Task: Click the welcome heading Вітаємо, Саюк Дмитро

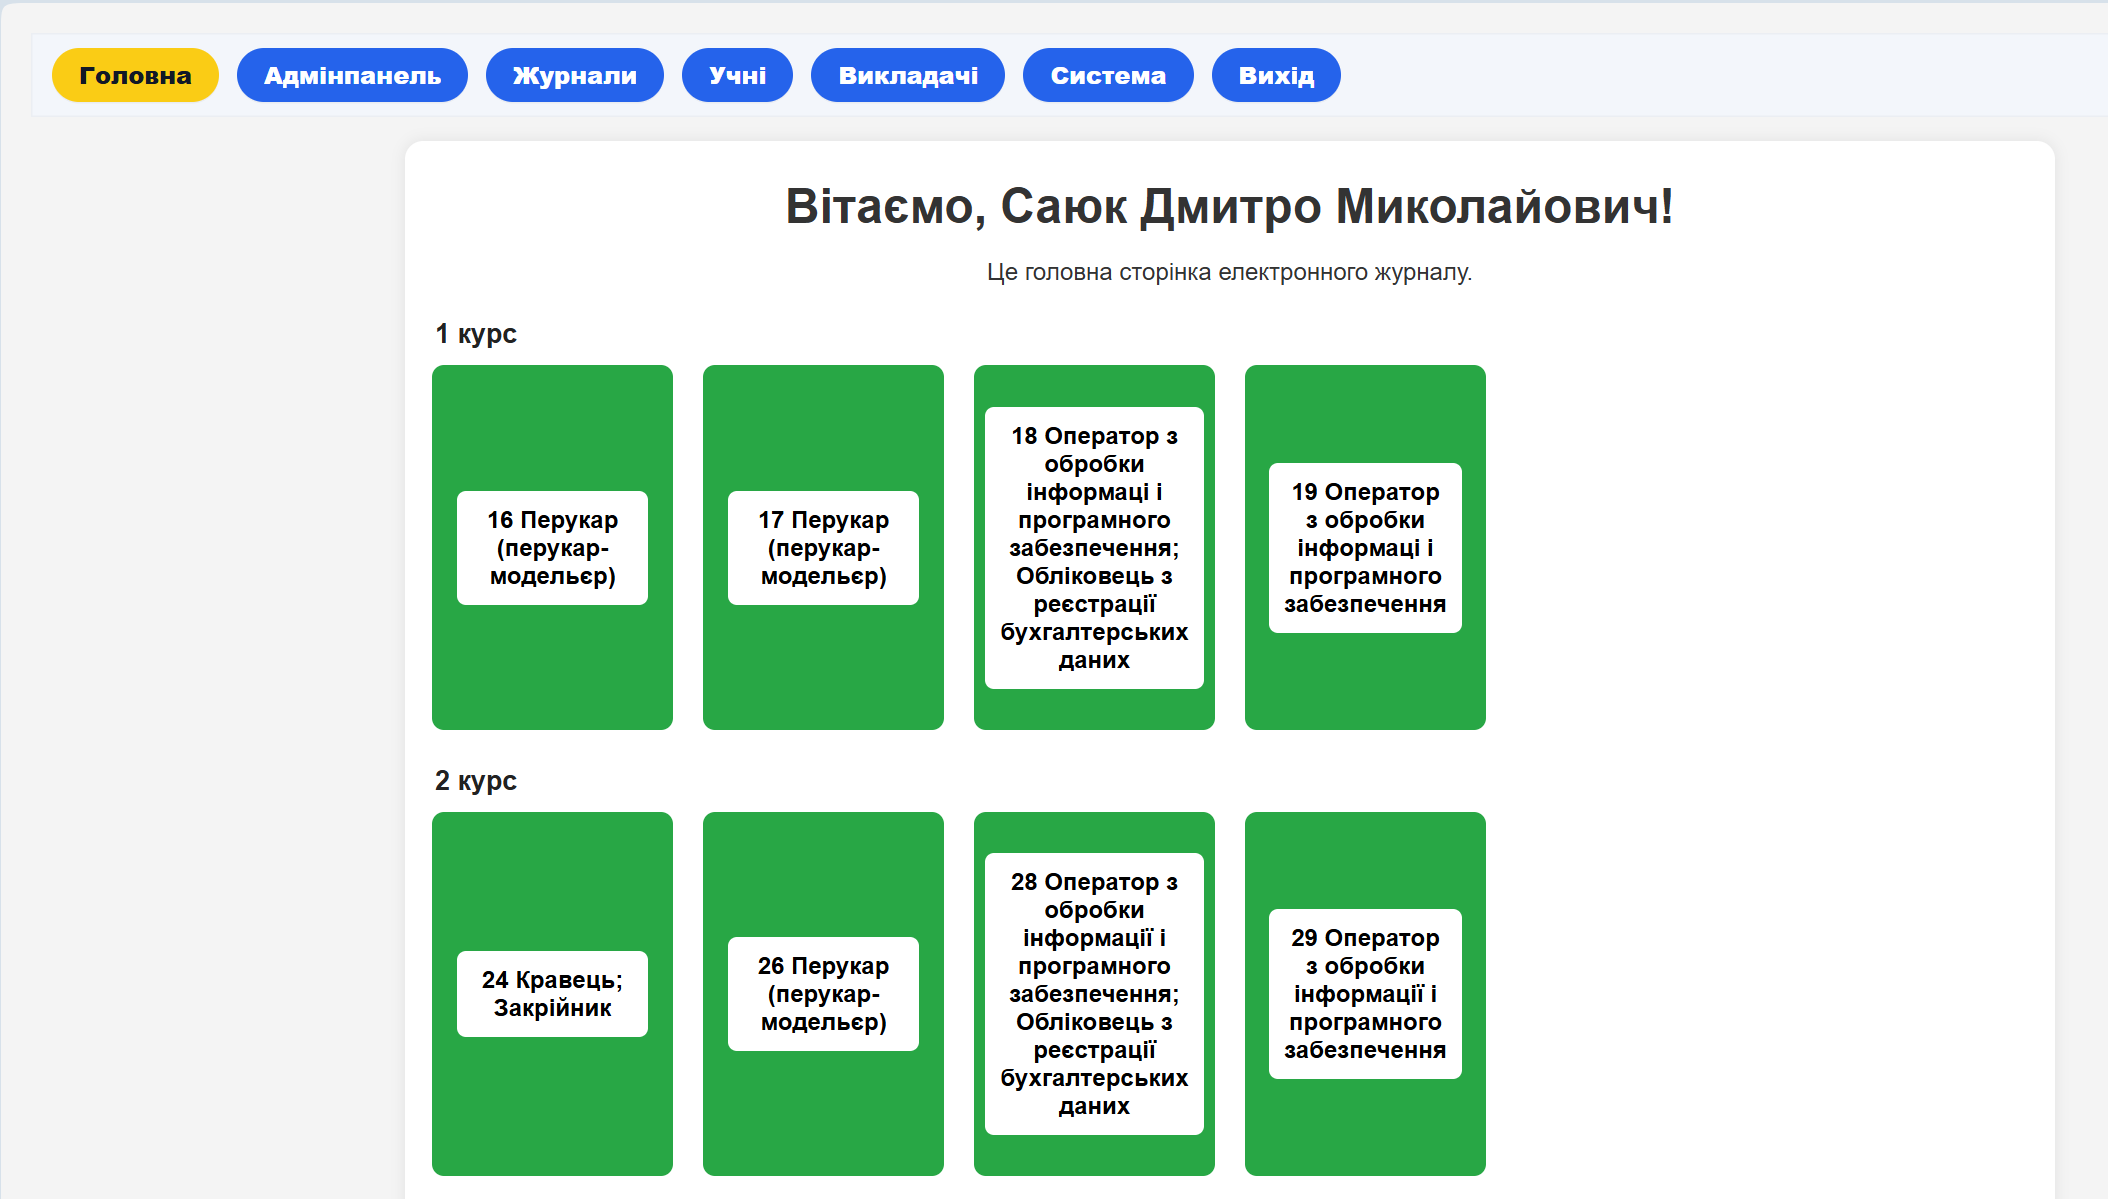Action: (x=1229, y=207)
